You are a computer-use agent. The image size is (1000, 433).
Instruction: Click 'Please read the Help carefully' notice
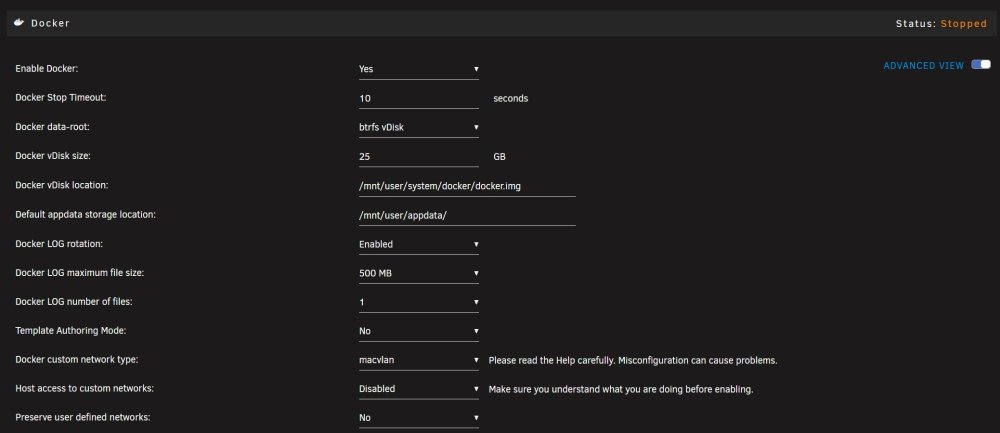(x=633, y=360)
